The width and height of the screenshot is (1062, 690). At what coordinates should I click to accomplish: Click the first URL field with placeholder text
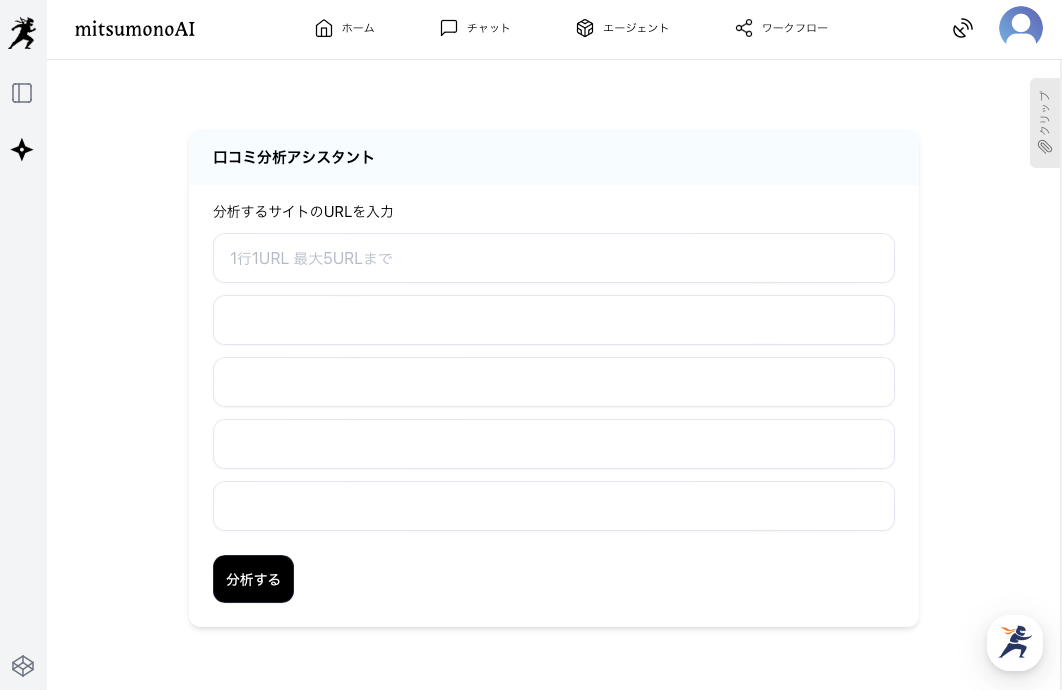pyautogui.click(x=553, y=258)
